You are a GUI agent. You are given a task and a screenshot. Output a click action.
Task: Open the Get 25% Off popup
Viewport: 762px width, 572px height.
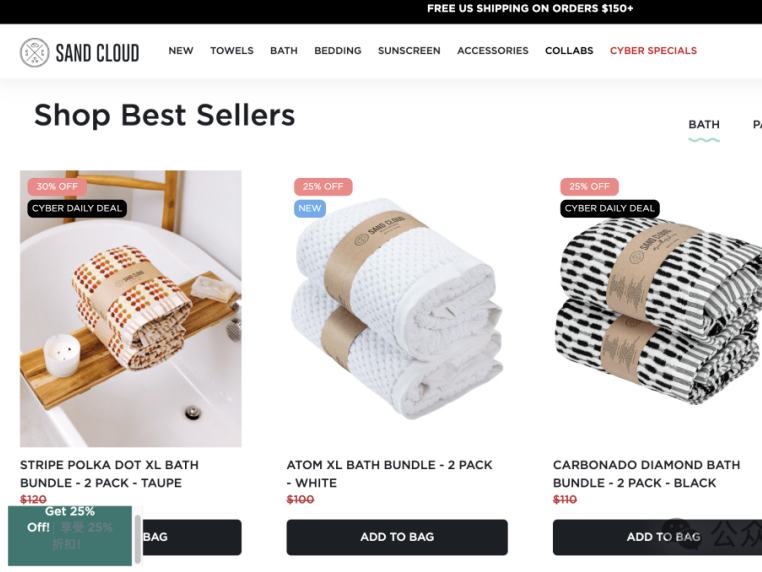70,535
